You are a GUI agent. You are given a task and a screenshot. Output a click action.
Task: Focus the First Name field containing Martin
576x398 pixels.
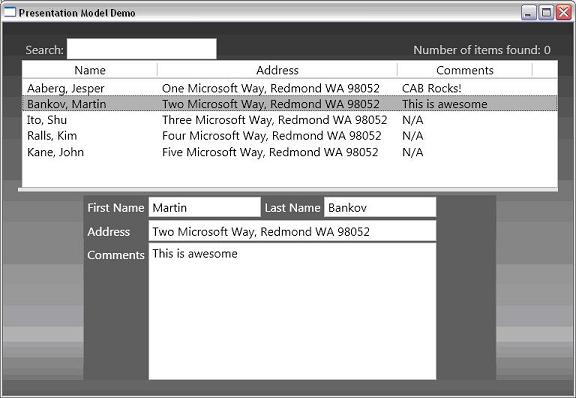(205, 207)
